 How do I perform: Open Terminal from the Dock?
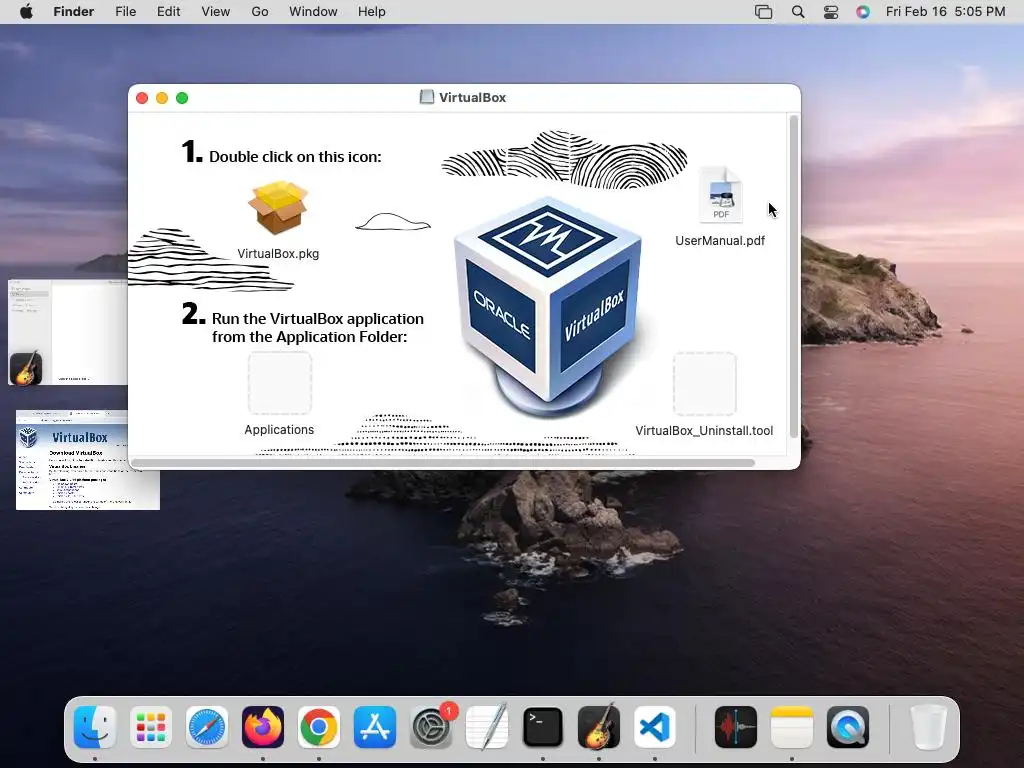pyautogui.click(x=543, y=727)
